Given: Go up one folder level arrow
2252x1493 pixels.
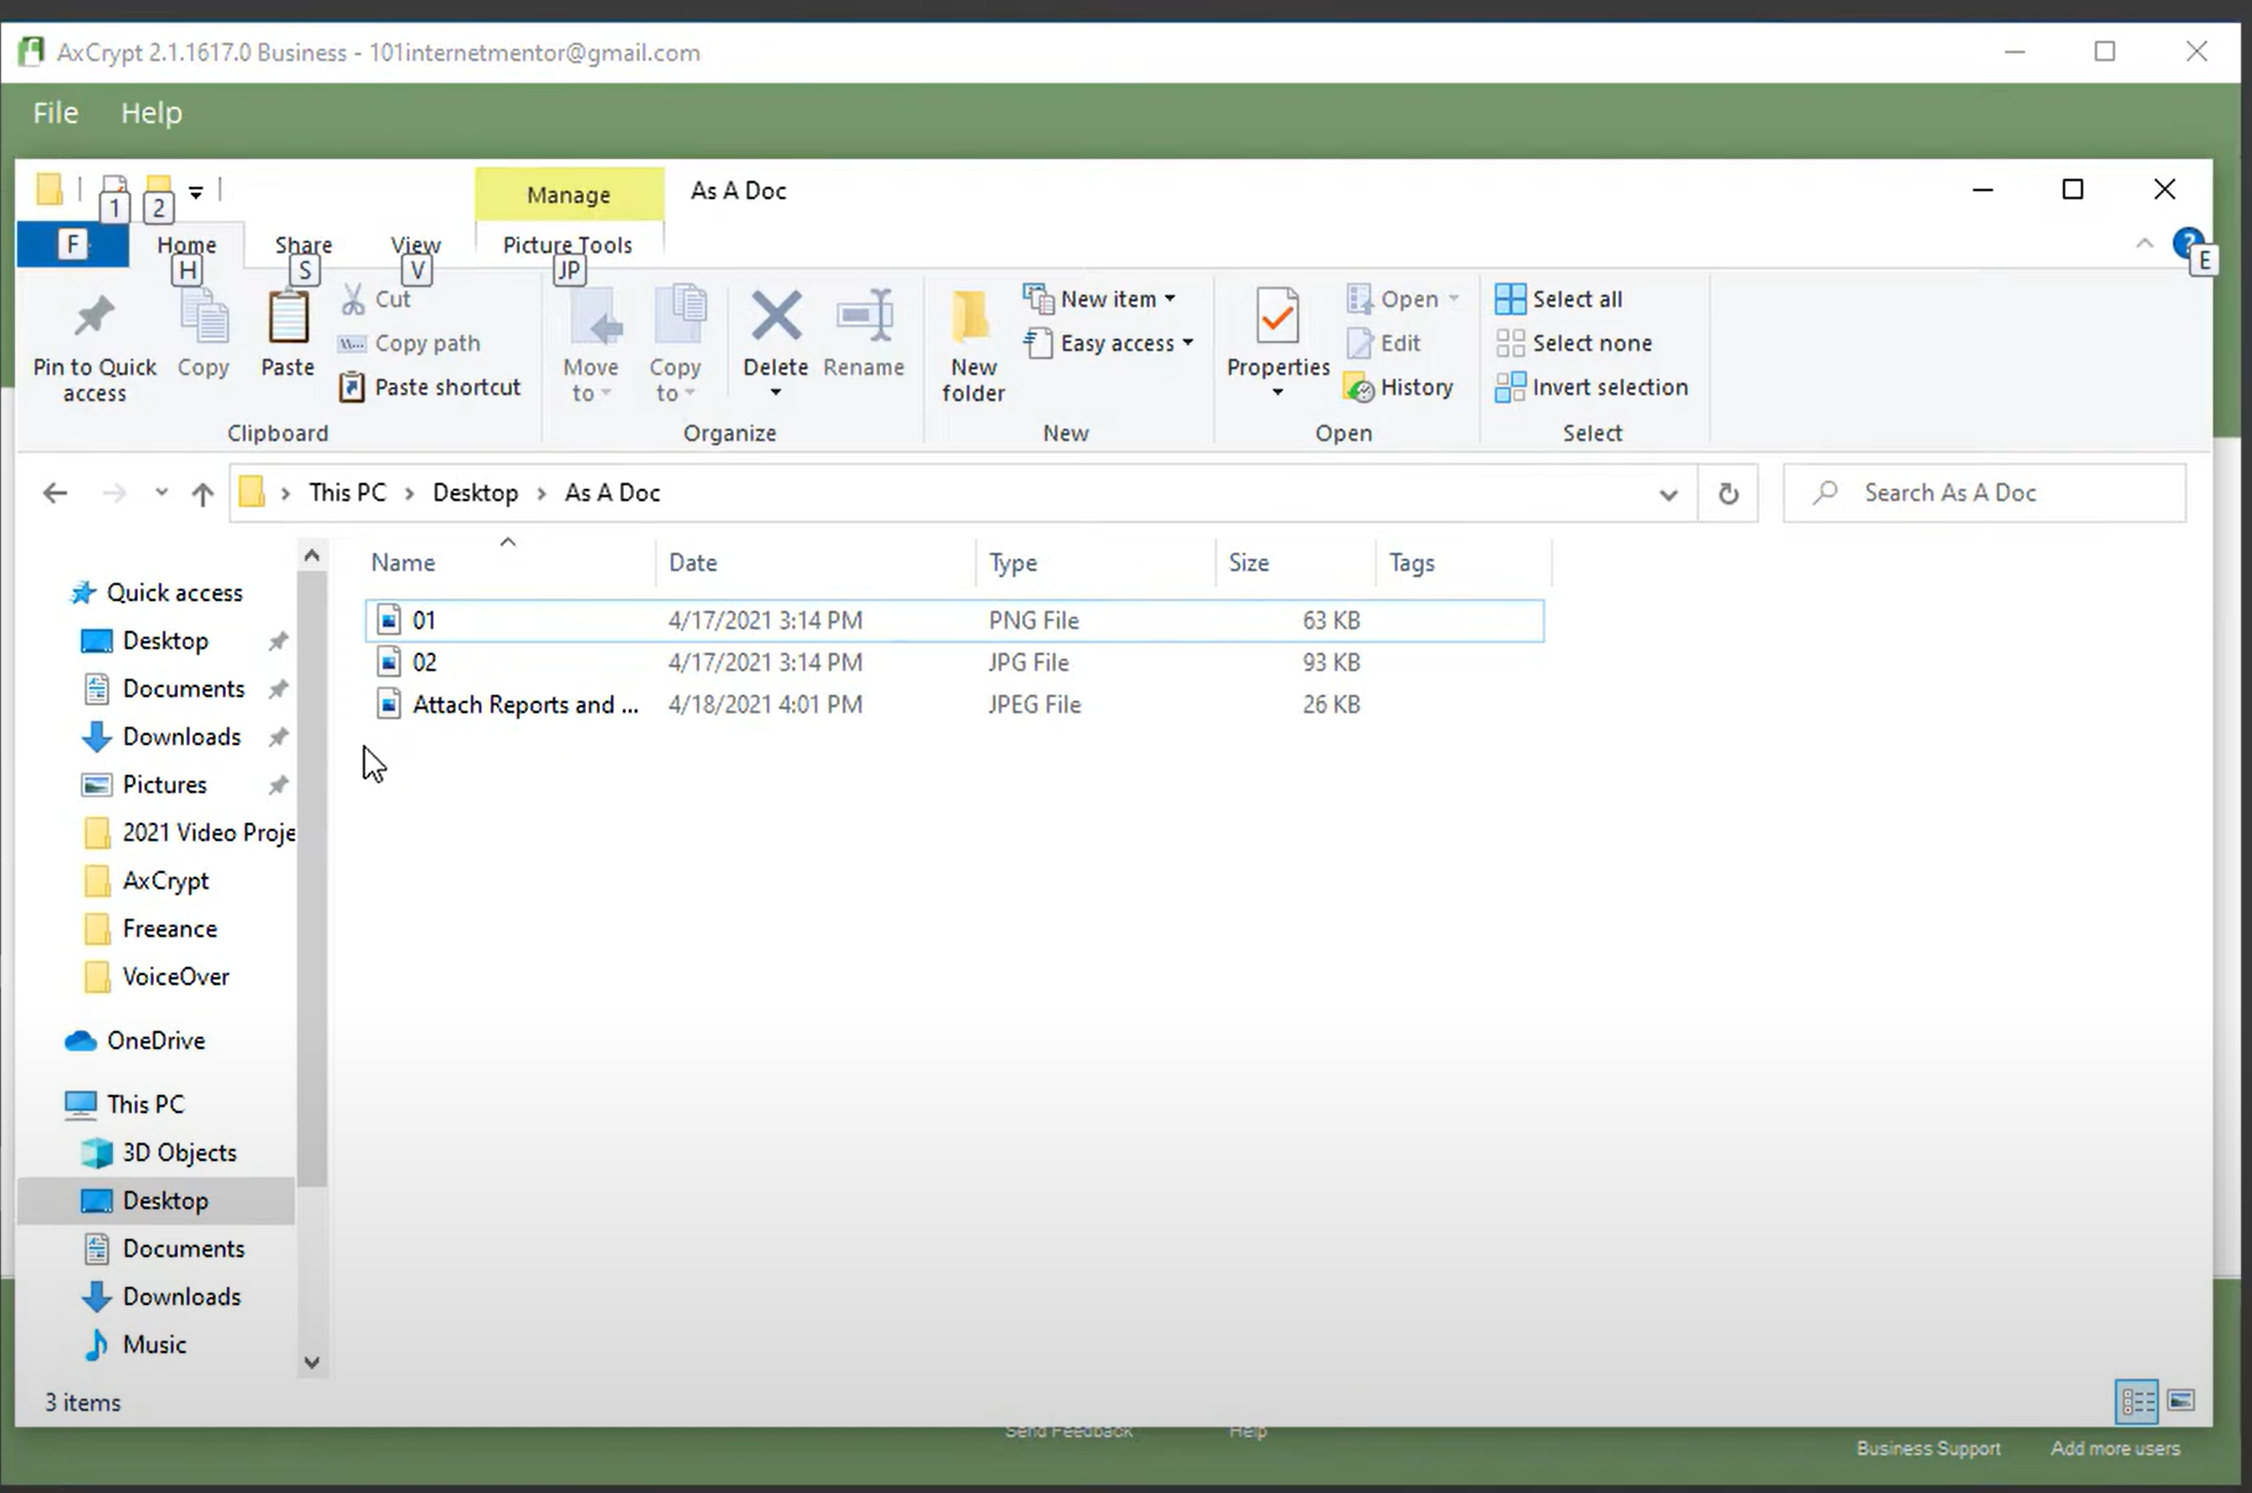Looking at the screenshot, I should [203, 493].
